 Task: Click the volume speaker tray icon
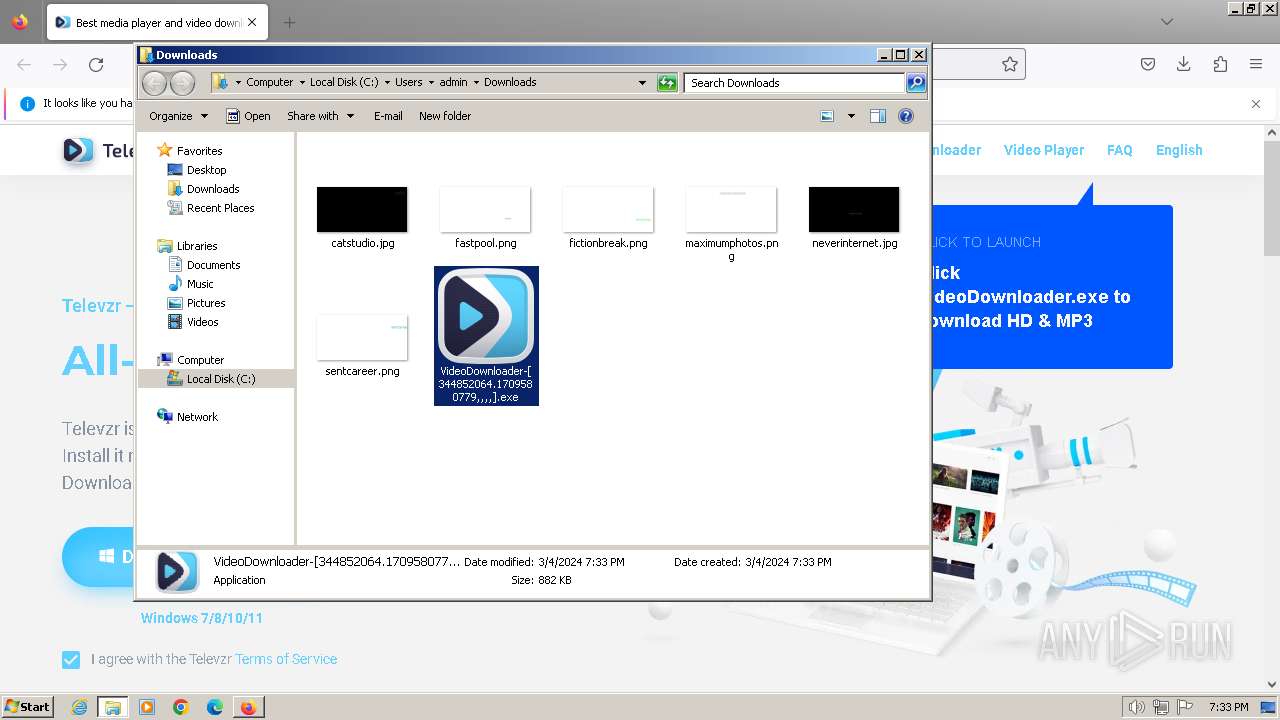click(x=1136, y=707)
